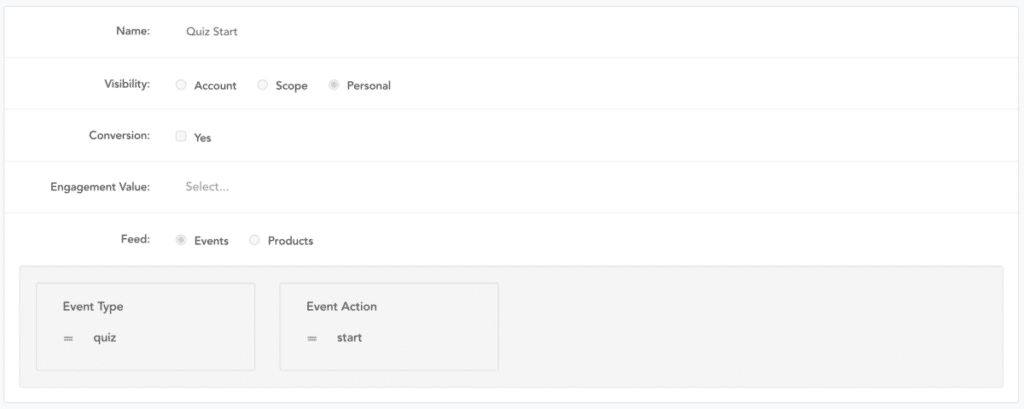
Task: Click the Event Type heading
Action: tap(92, 307)
